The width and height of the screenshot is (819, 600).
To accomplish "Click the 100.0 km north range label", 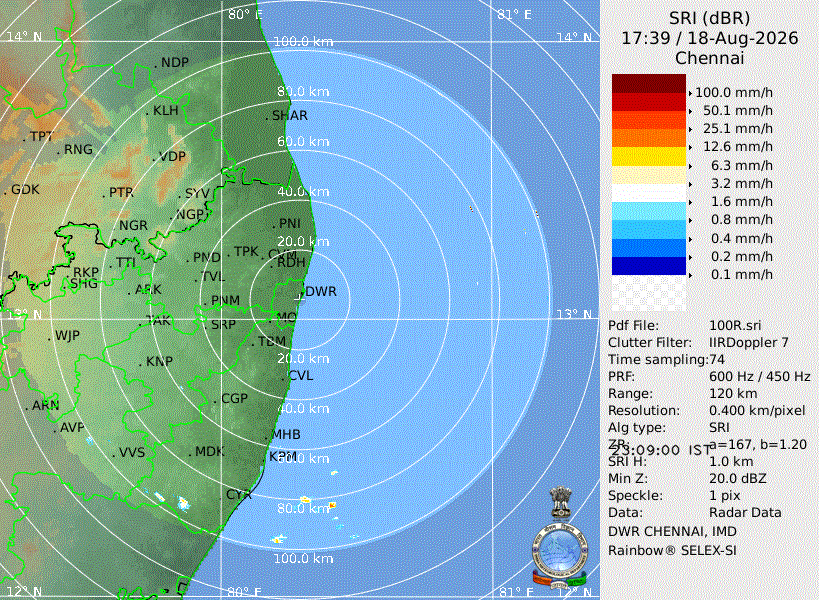I will pos(303,41).
